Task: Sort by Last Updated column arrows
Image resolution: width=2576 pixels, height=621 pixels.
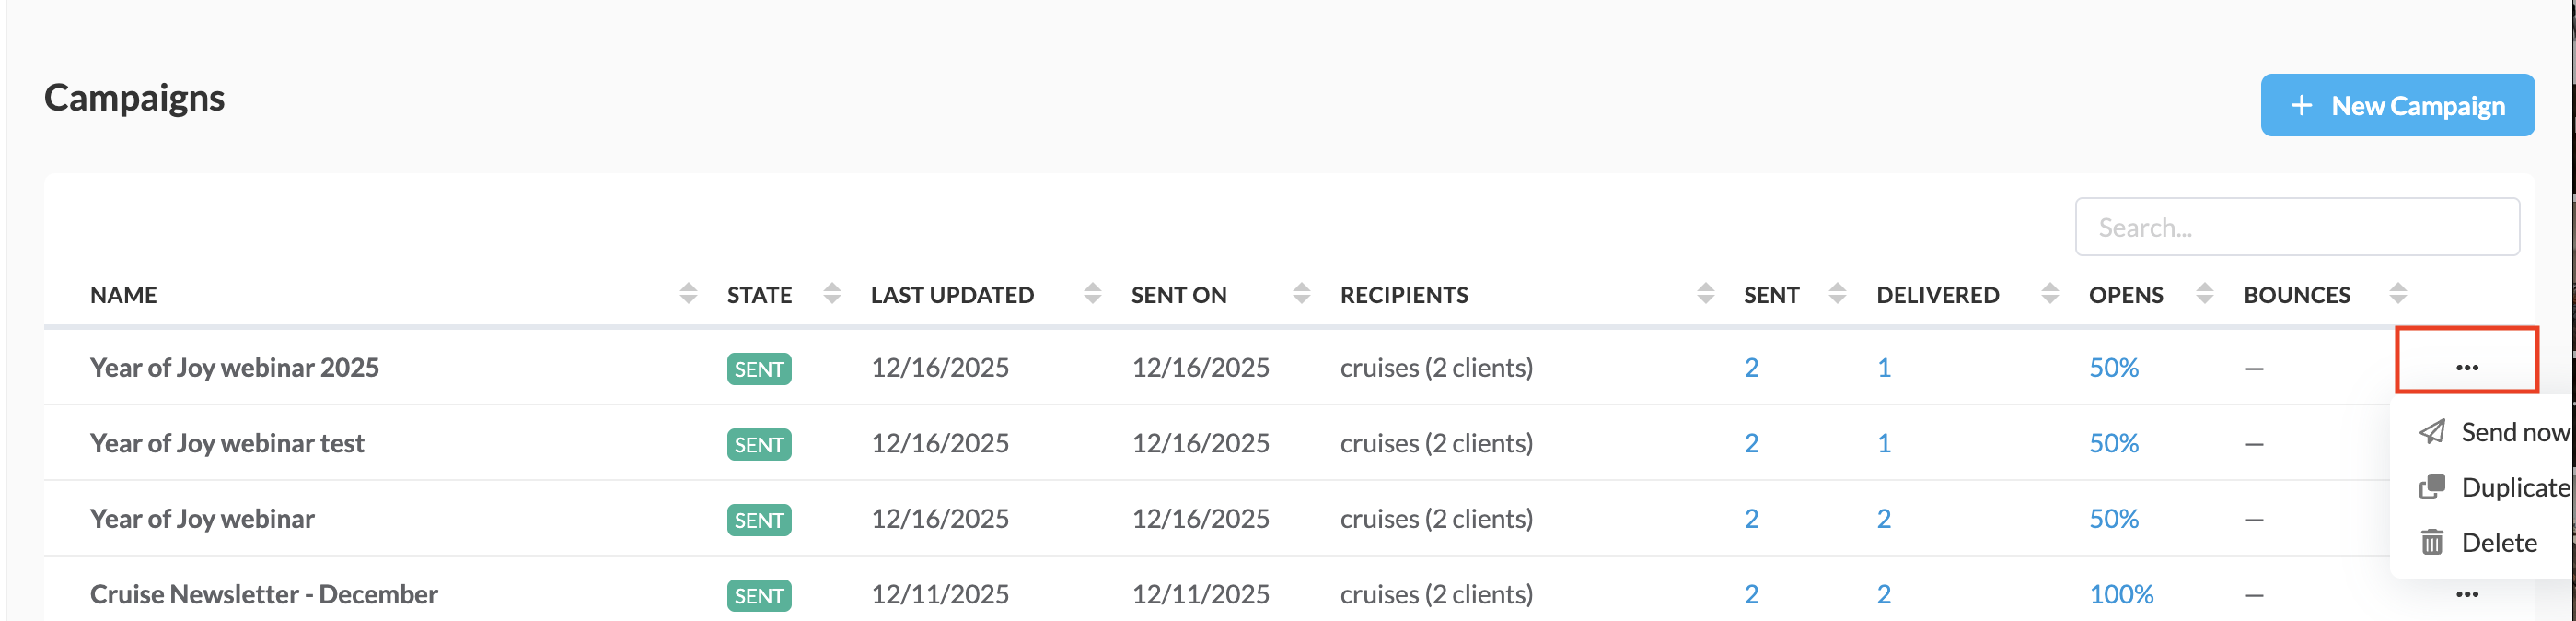Action: (1092, 294)
